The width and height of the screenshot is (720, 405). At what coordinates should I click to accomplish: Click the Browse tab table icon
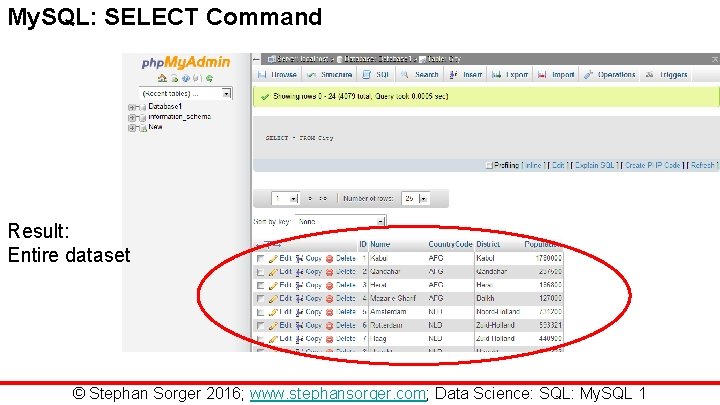tap(262, 74)
